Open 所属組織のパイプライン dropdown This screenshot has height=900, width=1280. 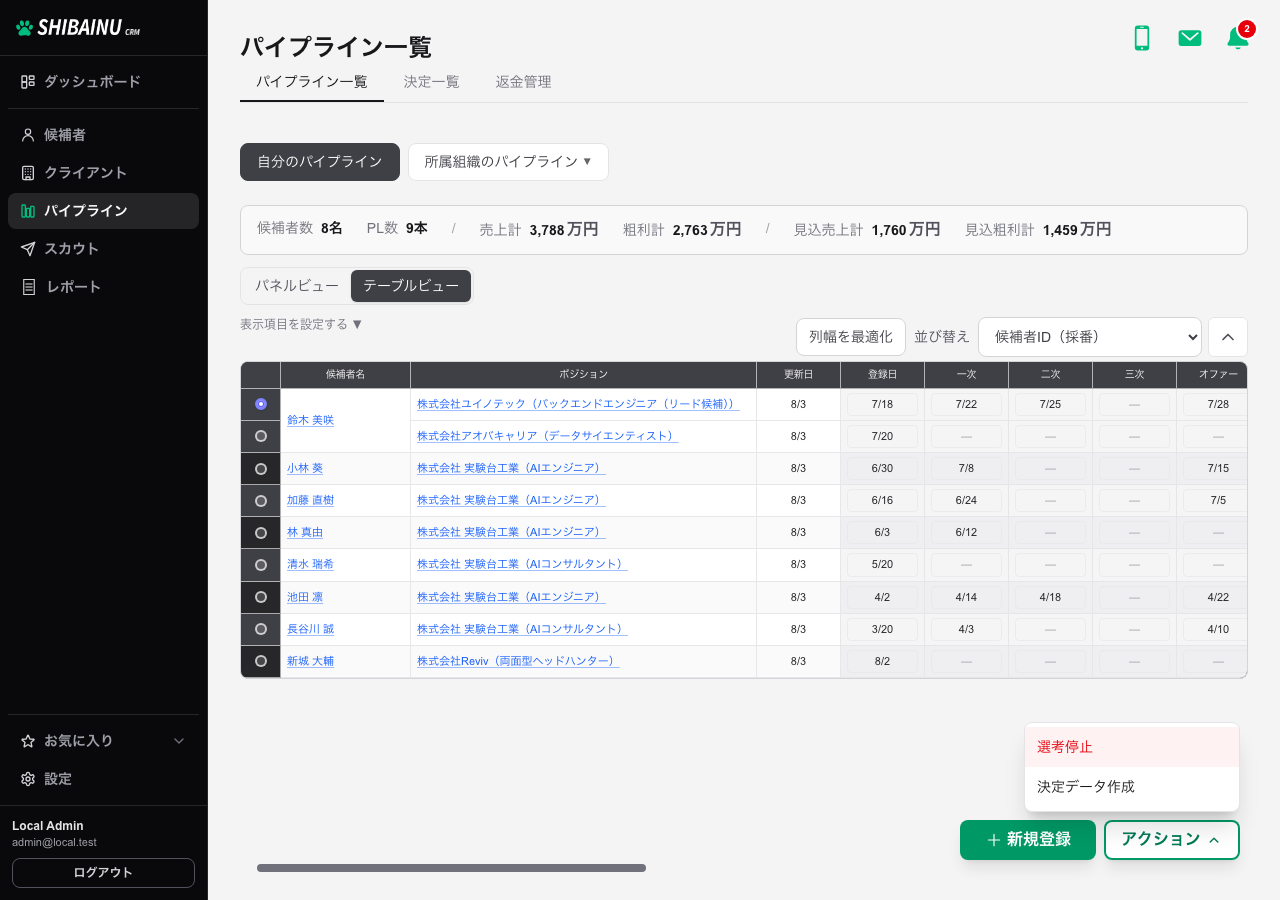(x=508, y=162)
